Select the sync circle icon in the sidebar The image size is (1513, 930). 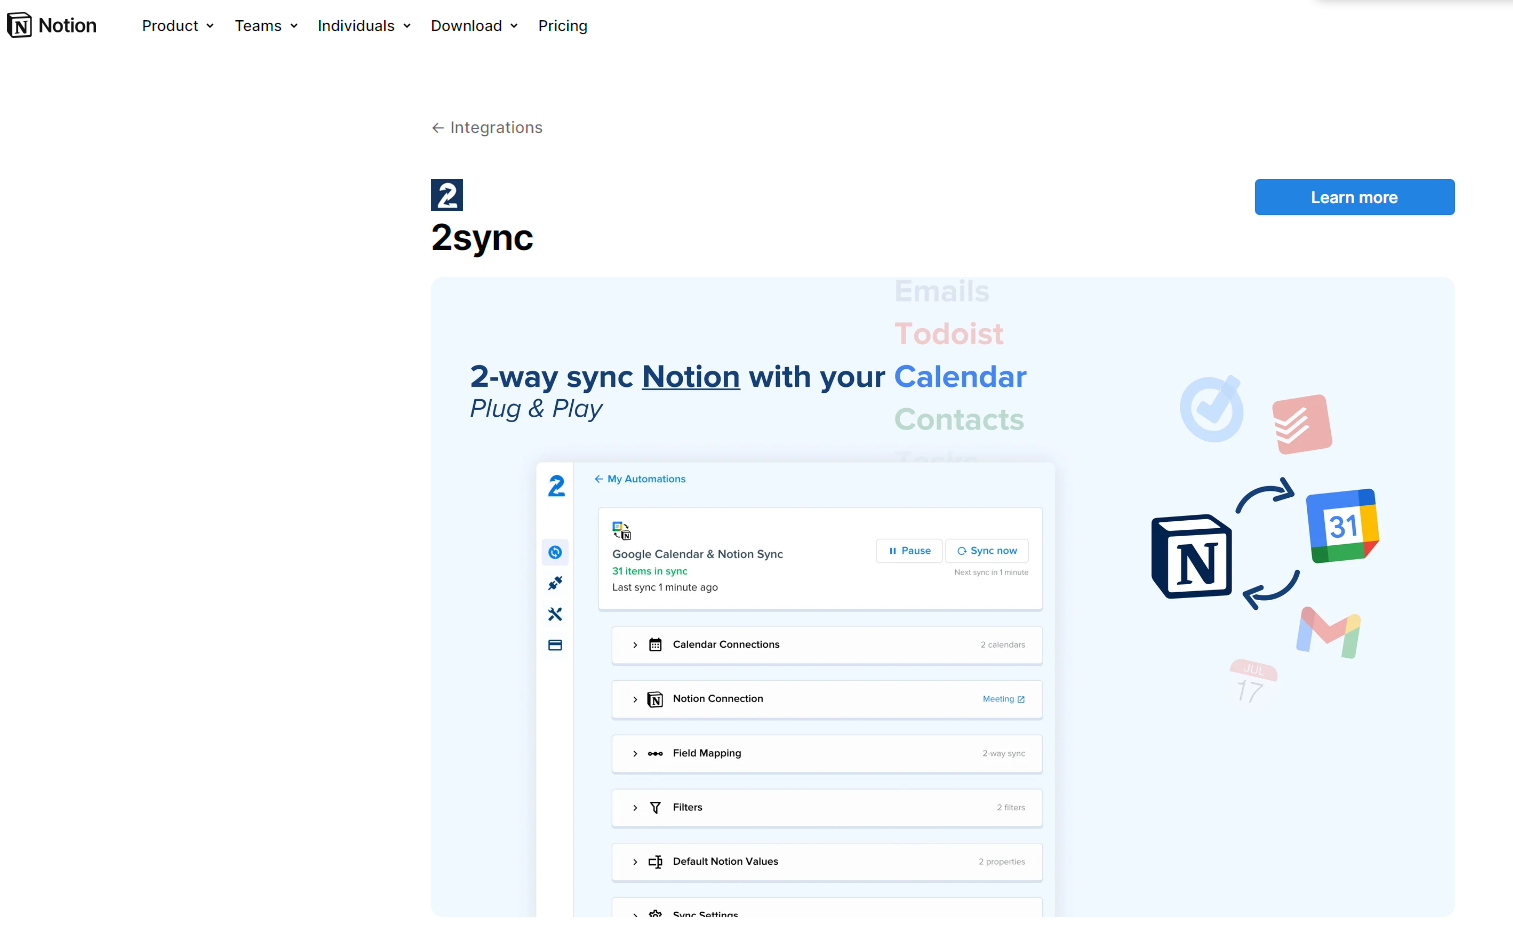click(555, 552)
